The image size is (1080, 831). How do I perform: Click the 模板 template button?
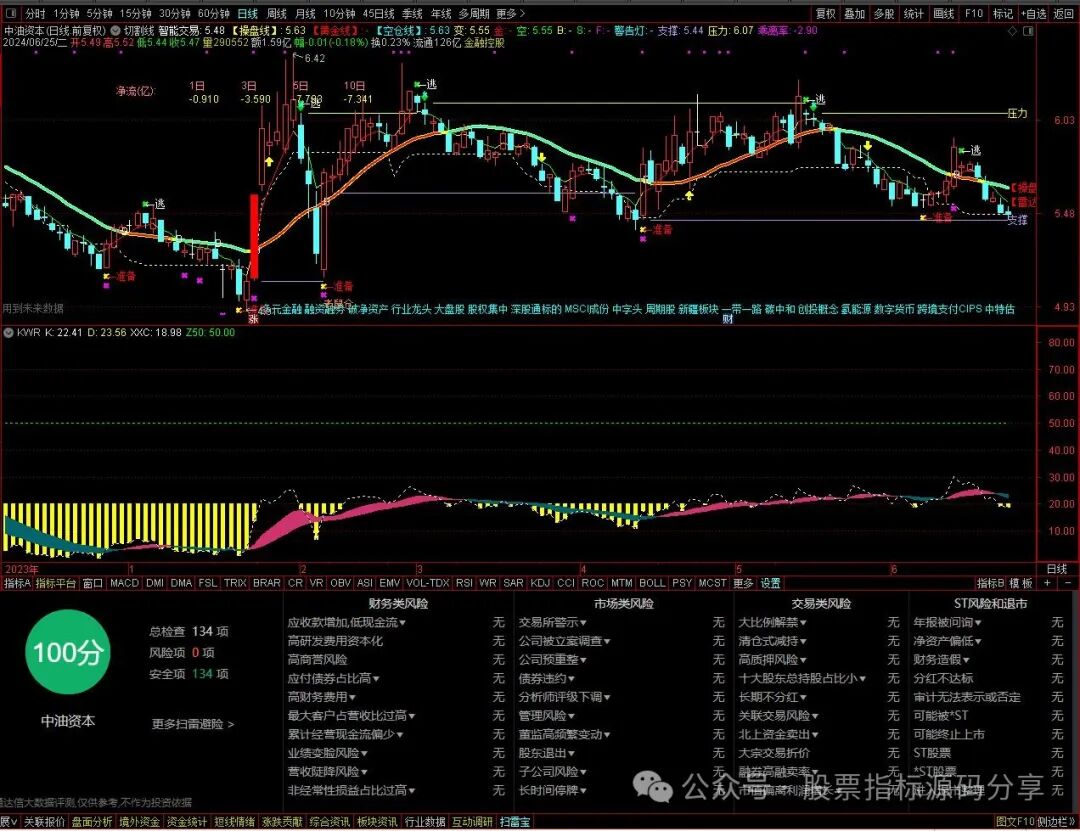[x=1021, y=583]
